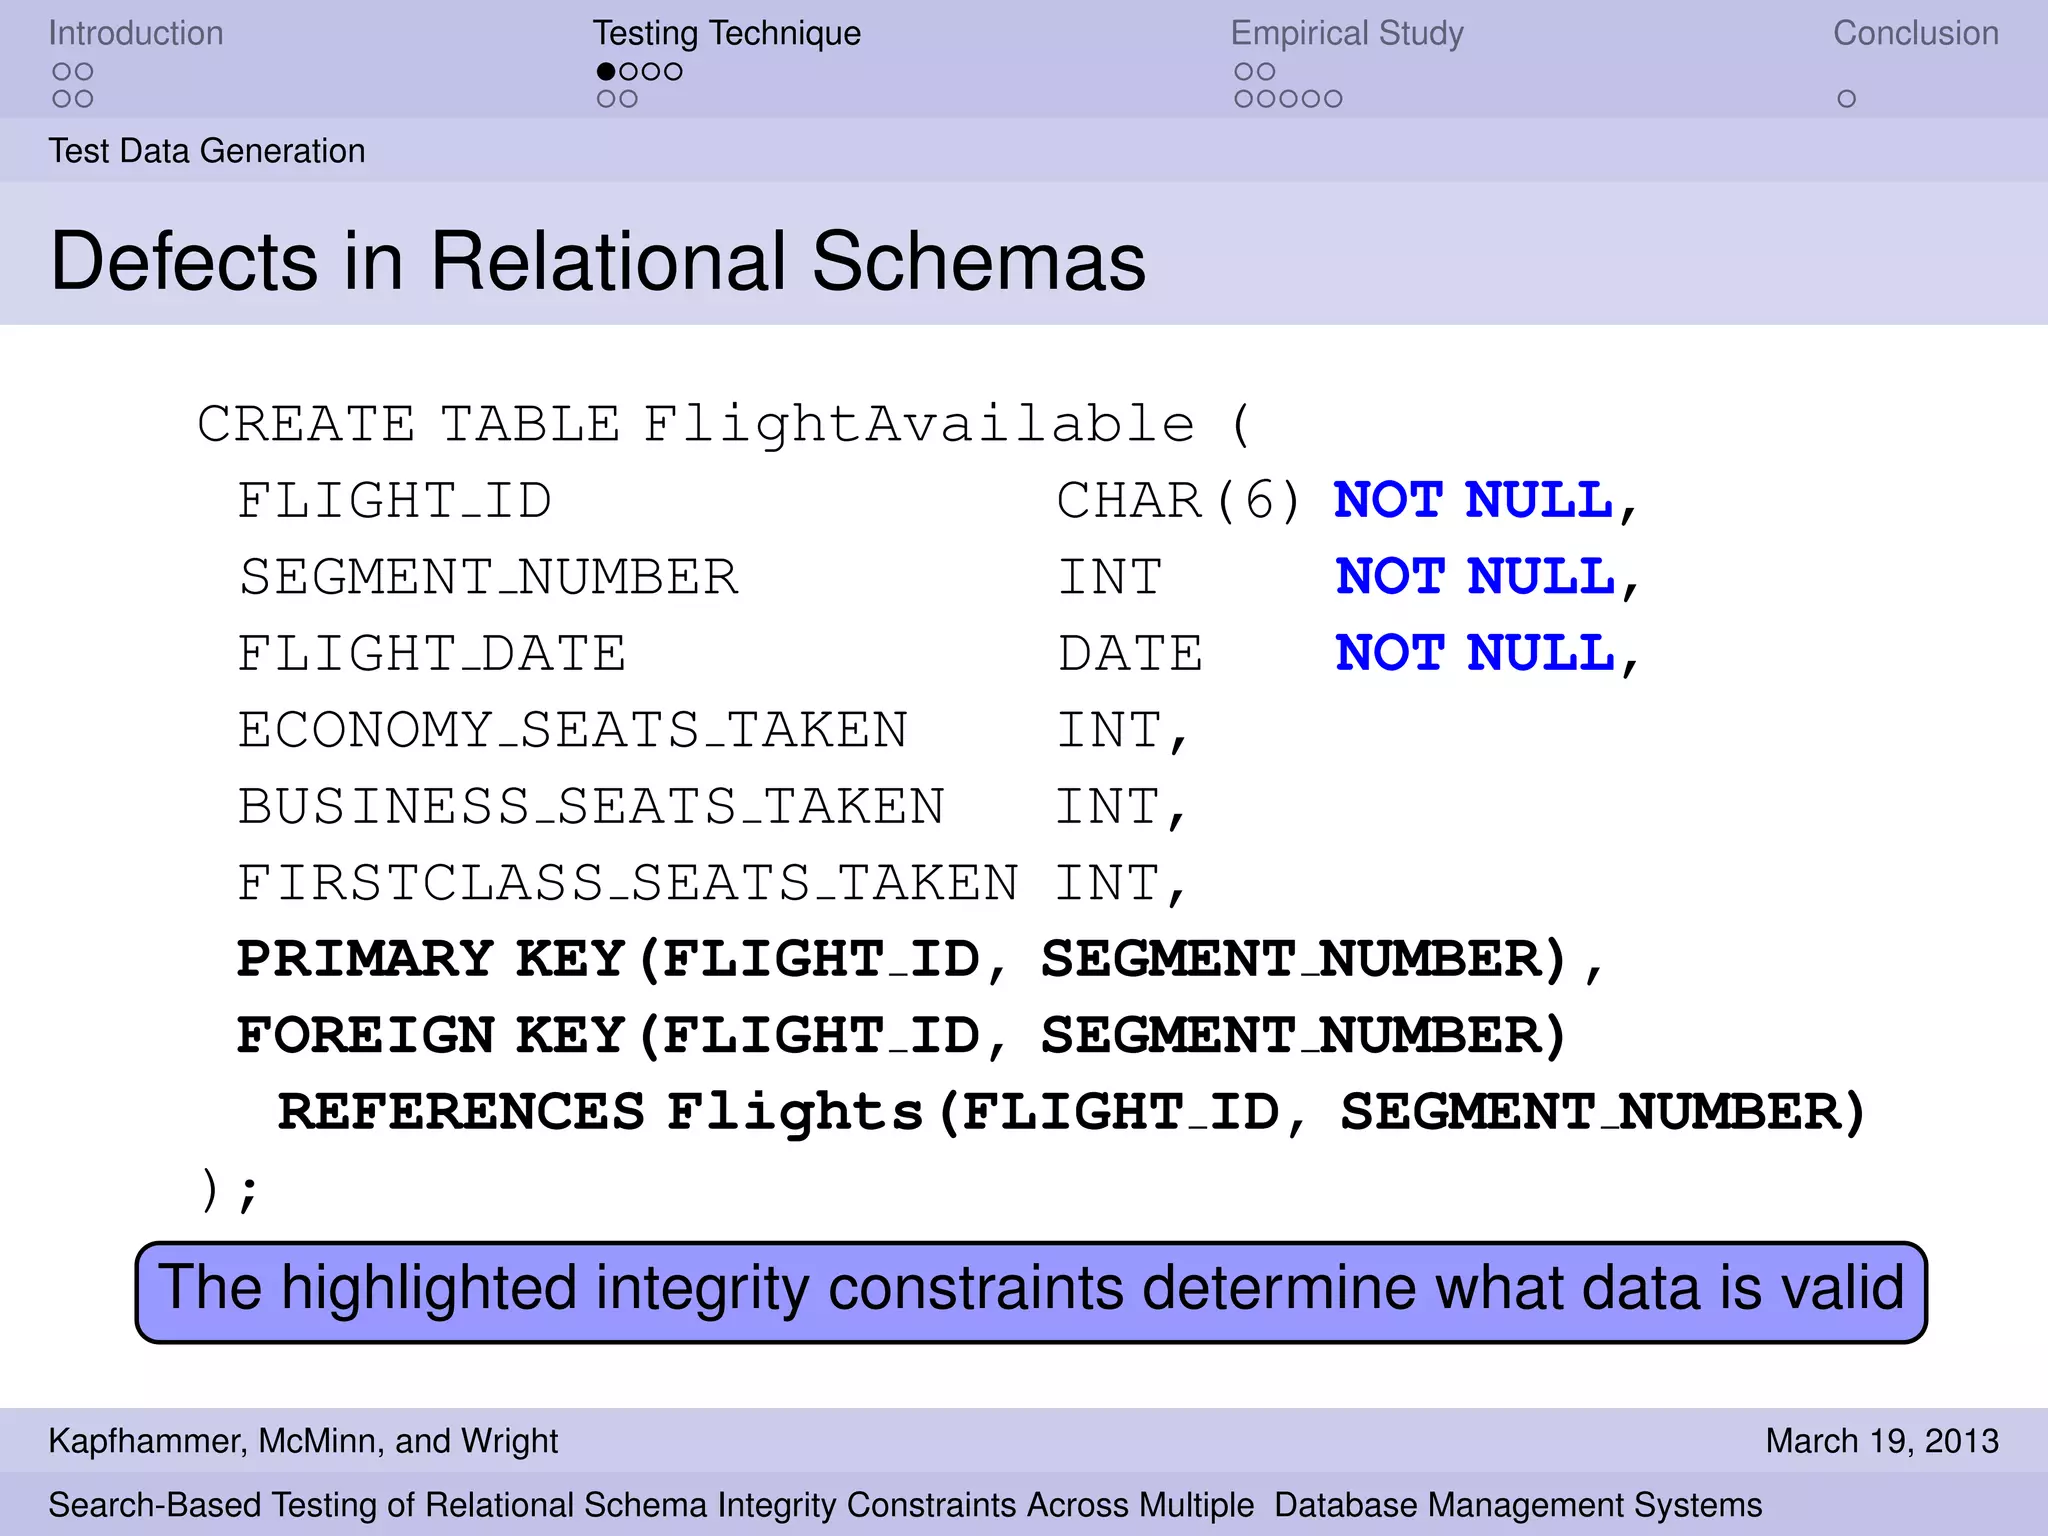The image size is (2048, 1536).
Task: Click the Search-Based Testing footer title
Action: (905, 1505)
